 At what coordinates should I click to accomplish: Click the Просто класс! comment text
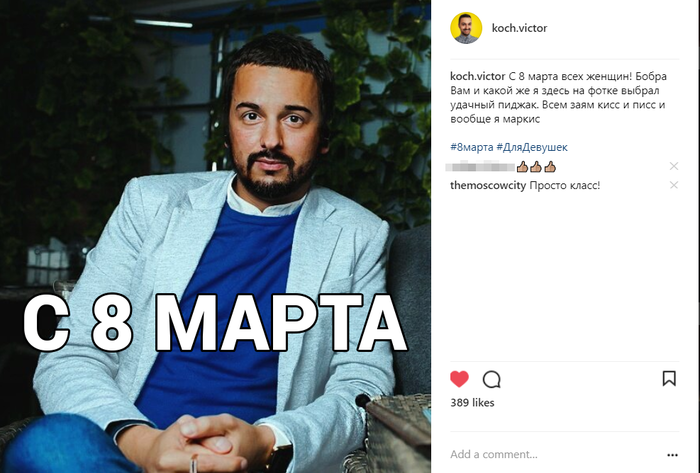(x=564, y=185)
